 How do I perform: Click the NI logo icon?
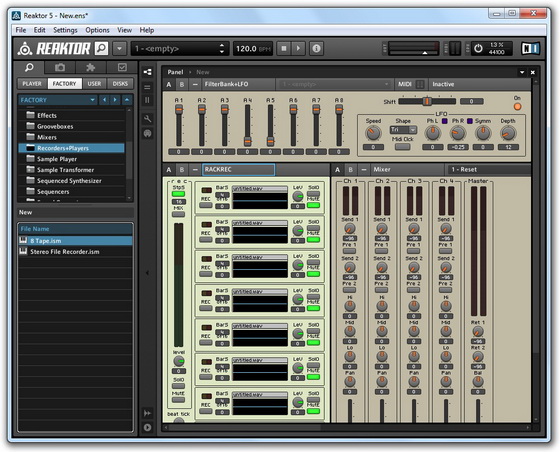click(530, 48)
